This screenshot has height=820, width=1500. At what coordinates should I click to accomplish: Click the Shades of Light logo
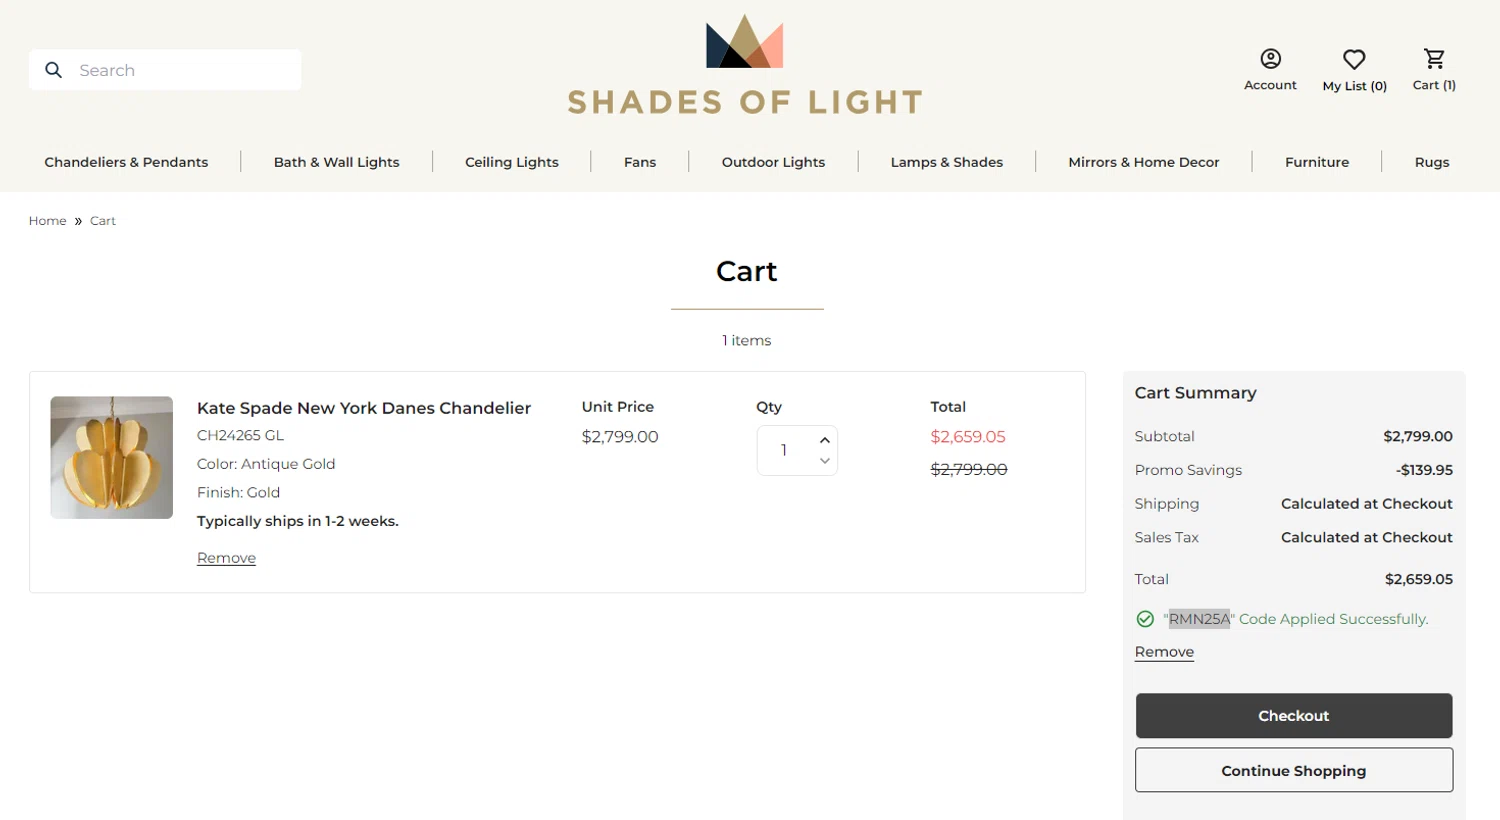(745, 65)
